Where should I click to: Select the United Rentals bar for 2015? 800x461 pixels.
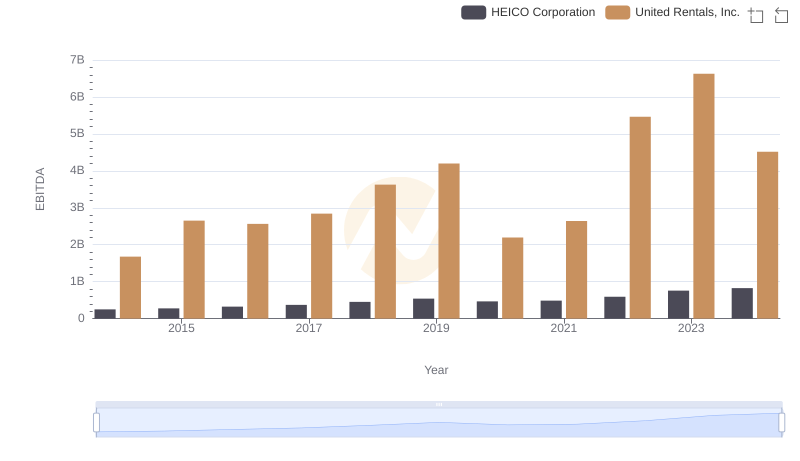coord(194,270)
